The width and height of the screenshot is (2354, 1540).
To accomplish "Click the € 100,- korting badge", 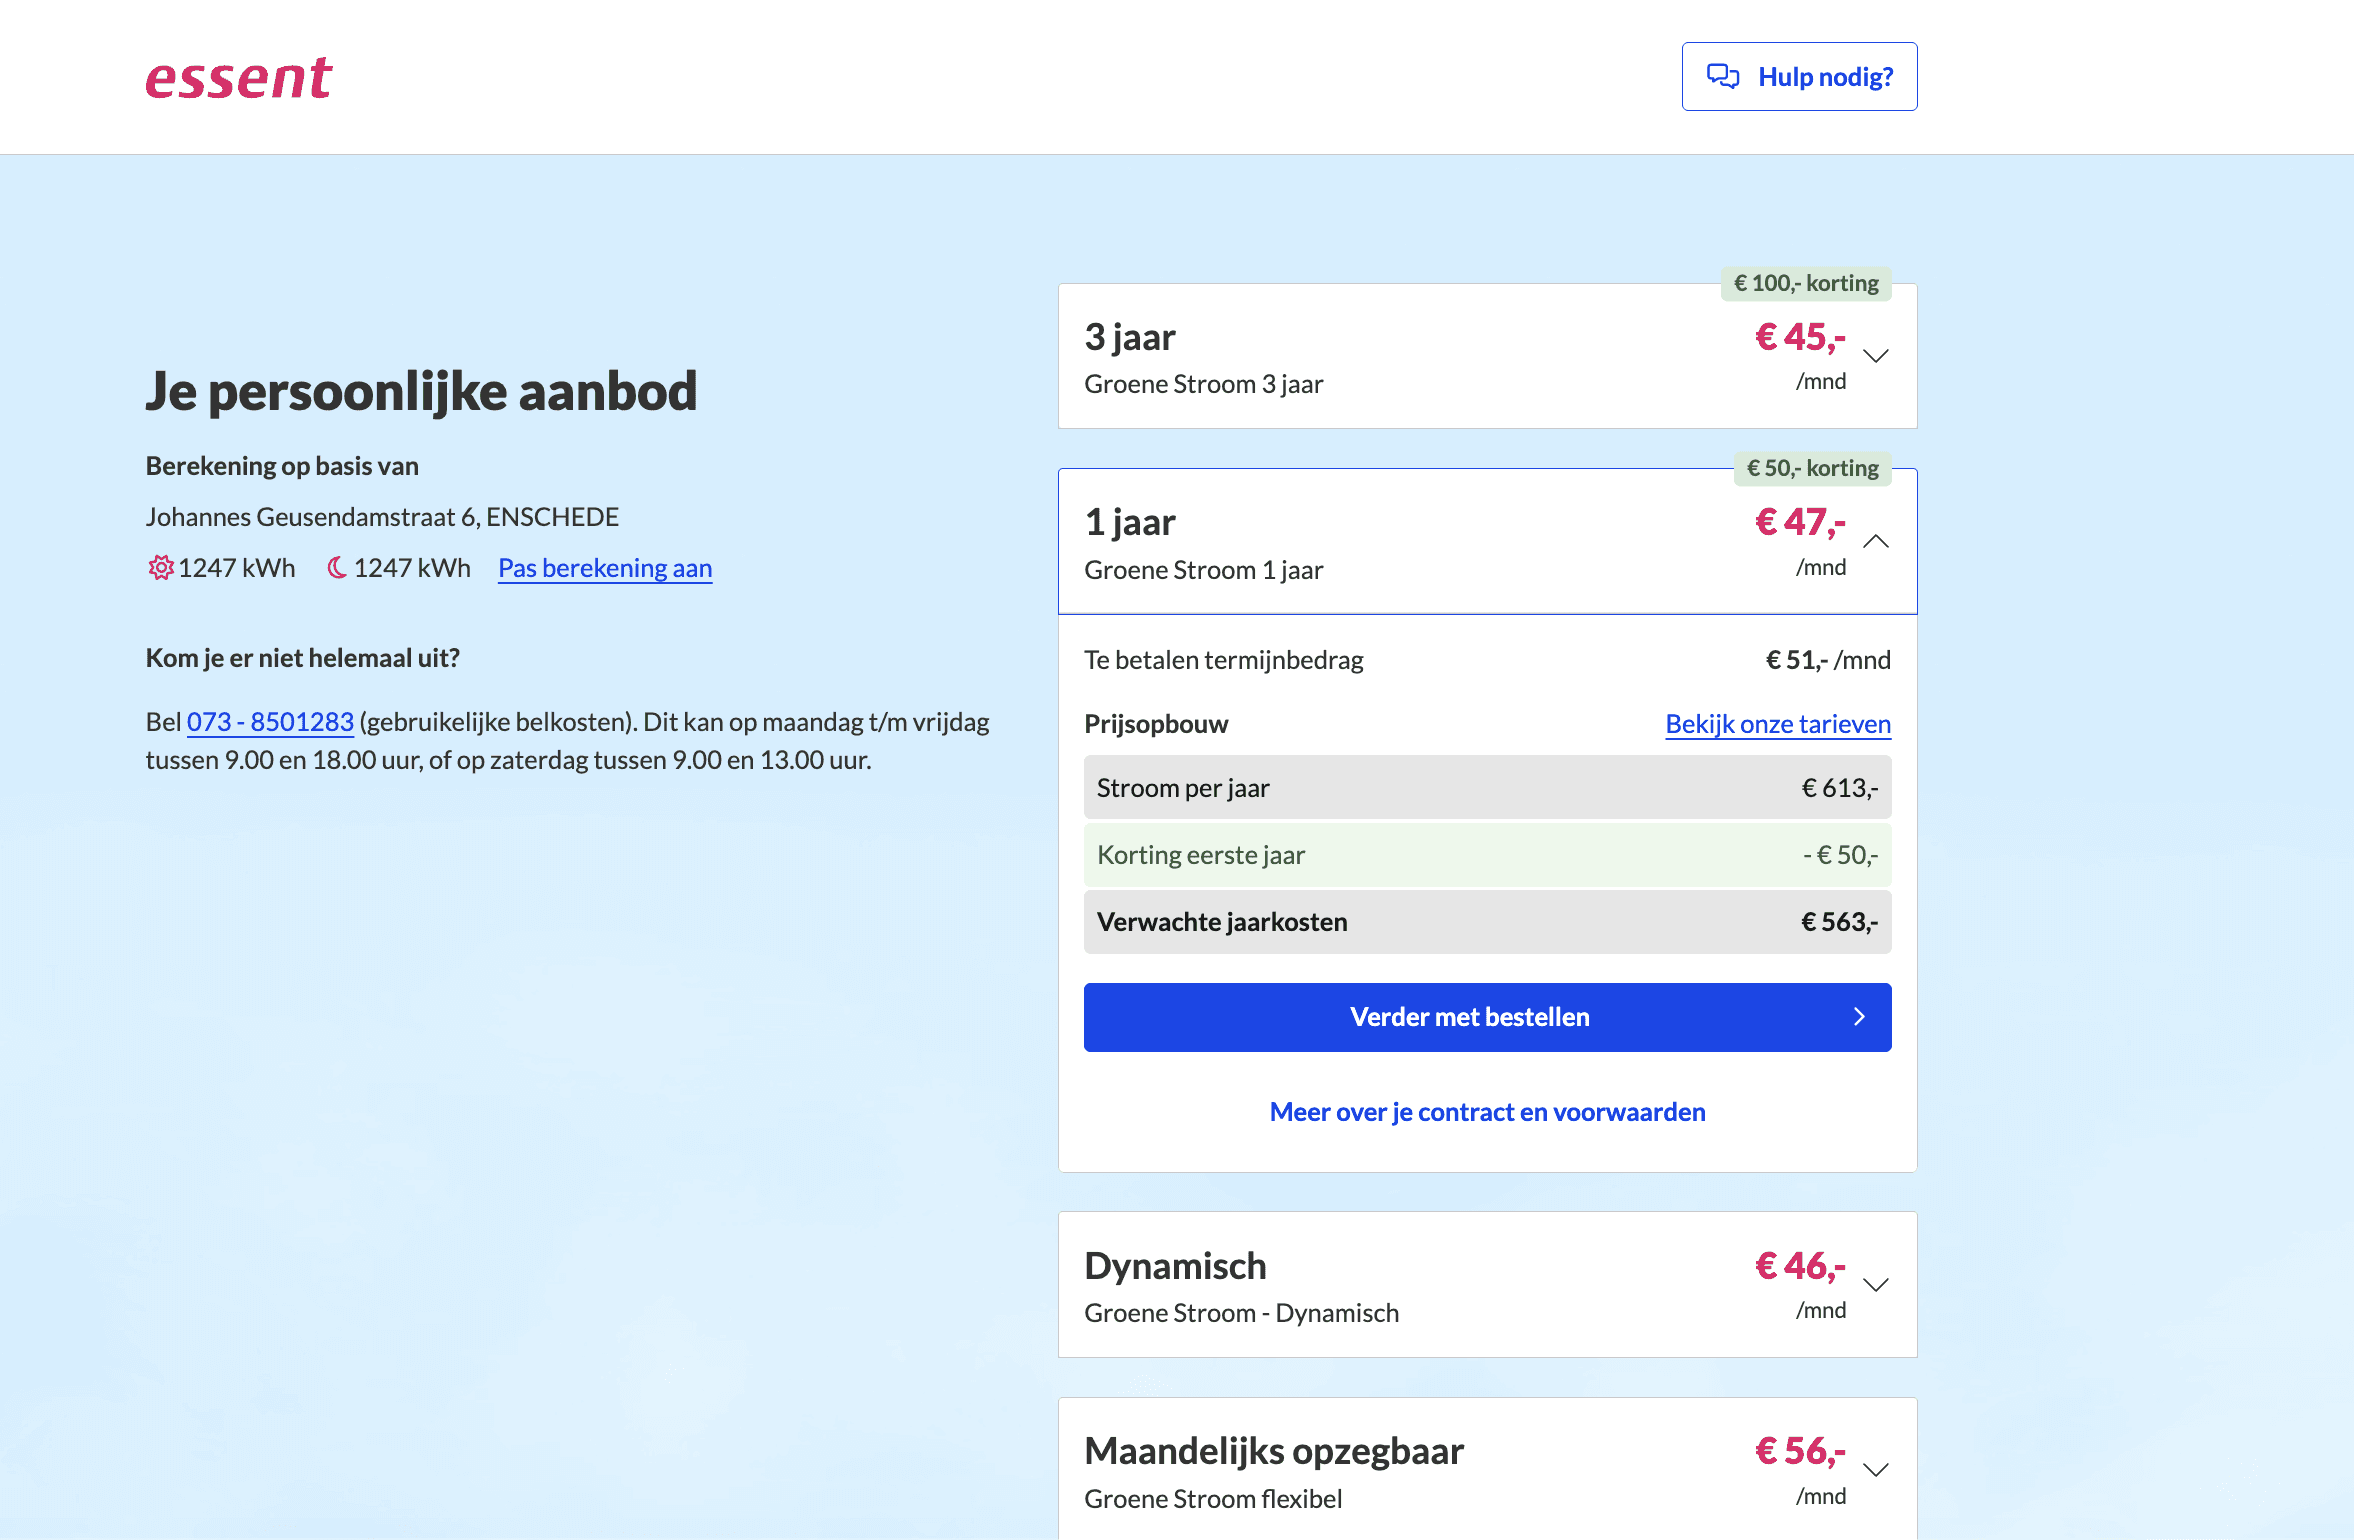I will pyautogui.click(x=1805, y=283).
